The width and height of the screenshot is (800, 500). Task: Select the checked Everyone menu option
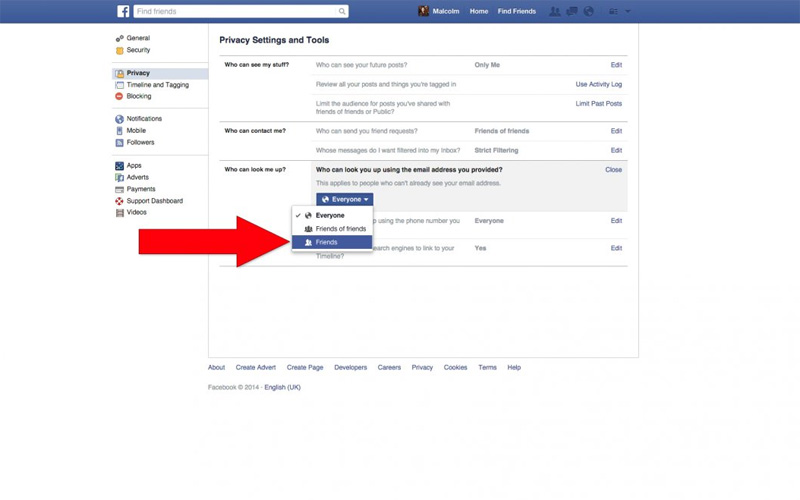click(330, 215)
